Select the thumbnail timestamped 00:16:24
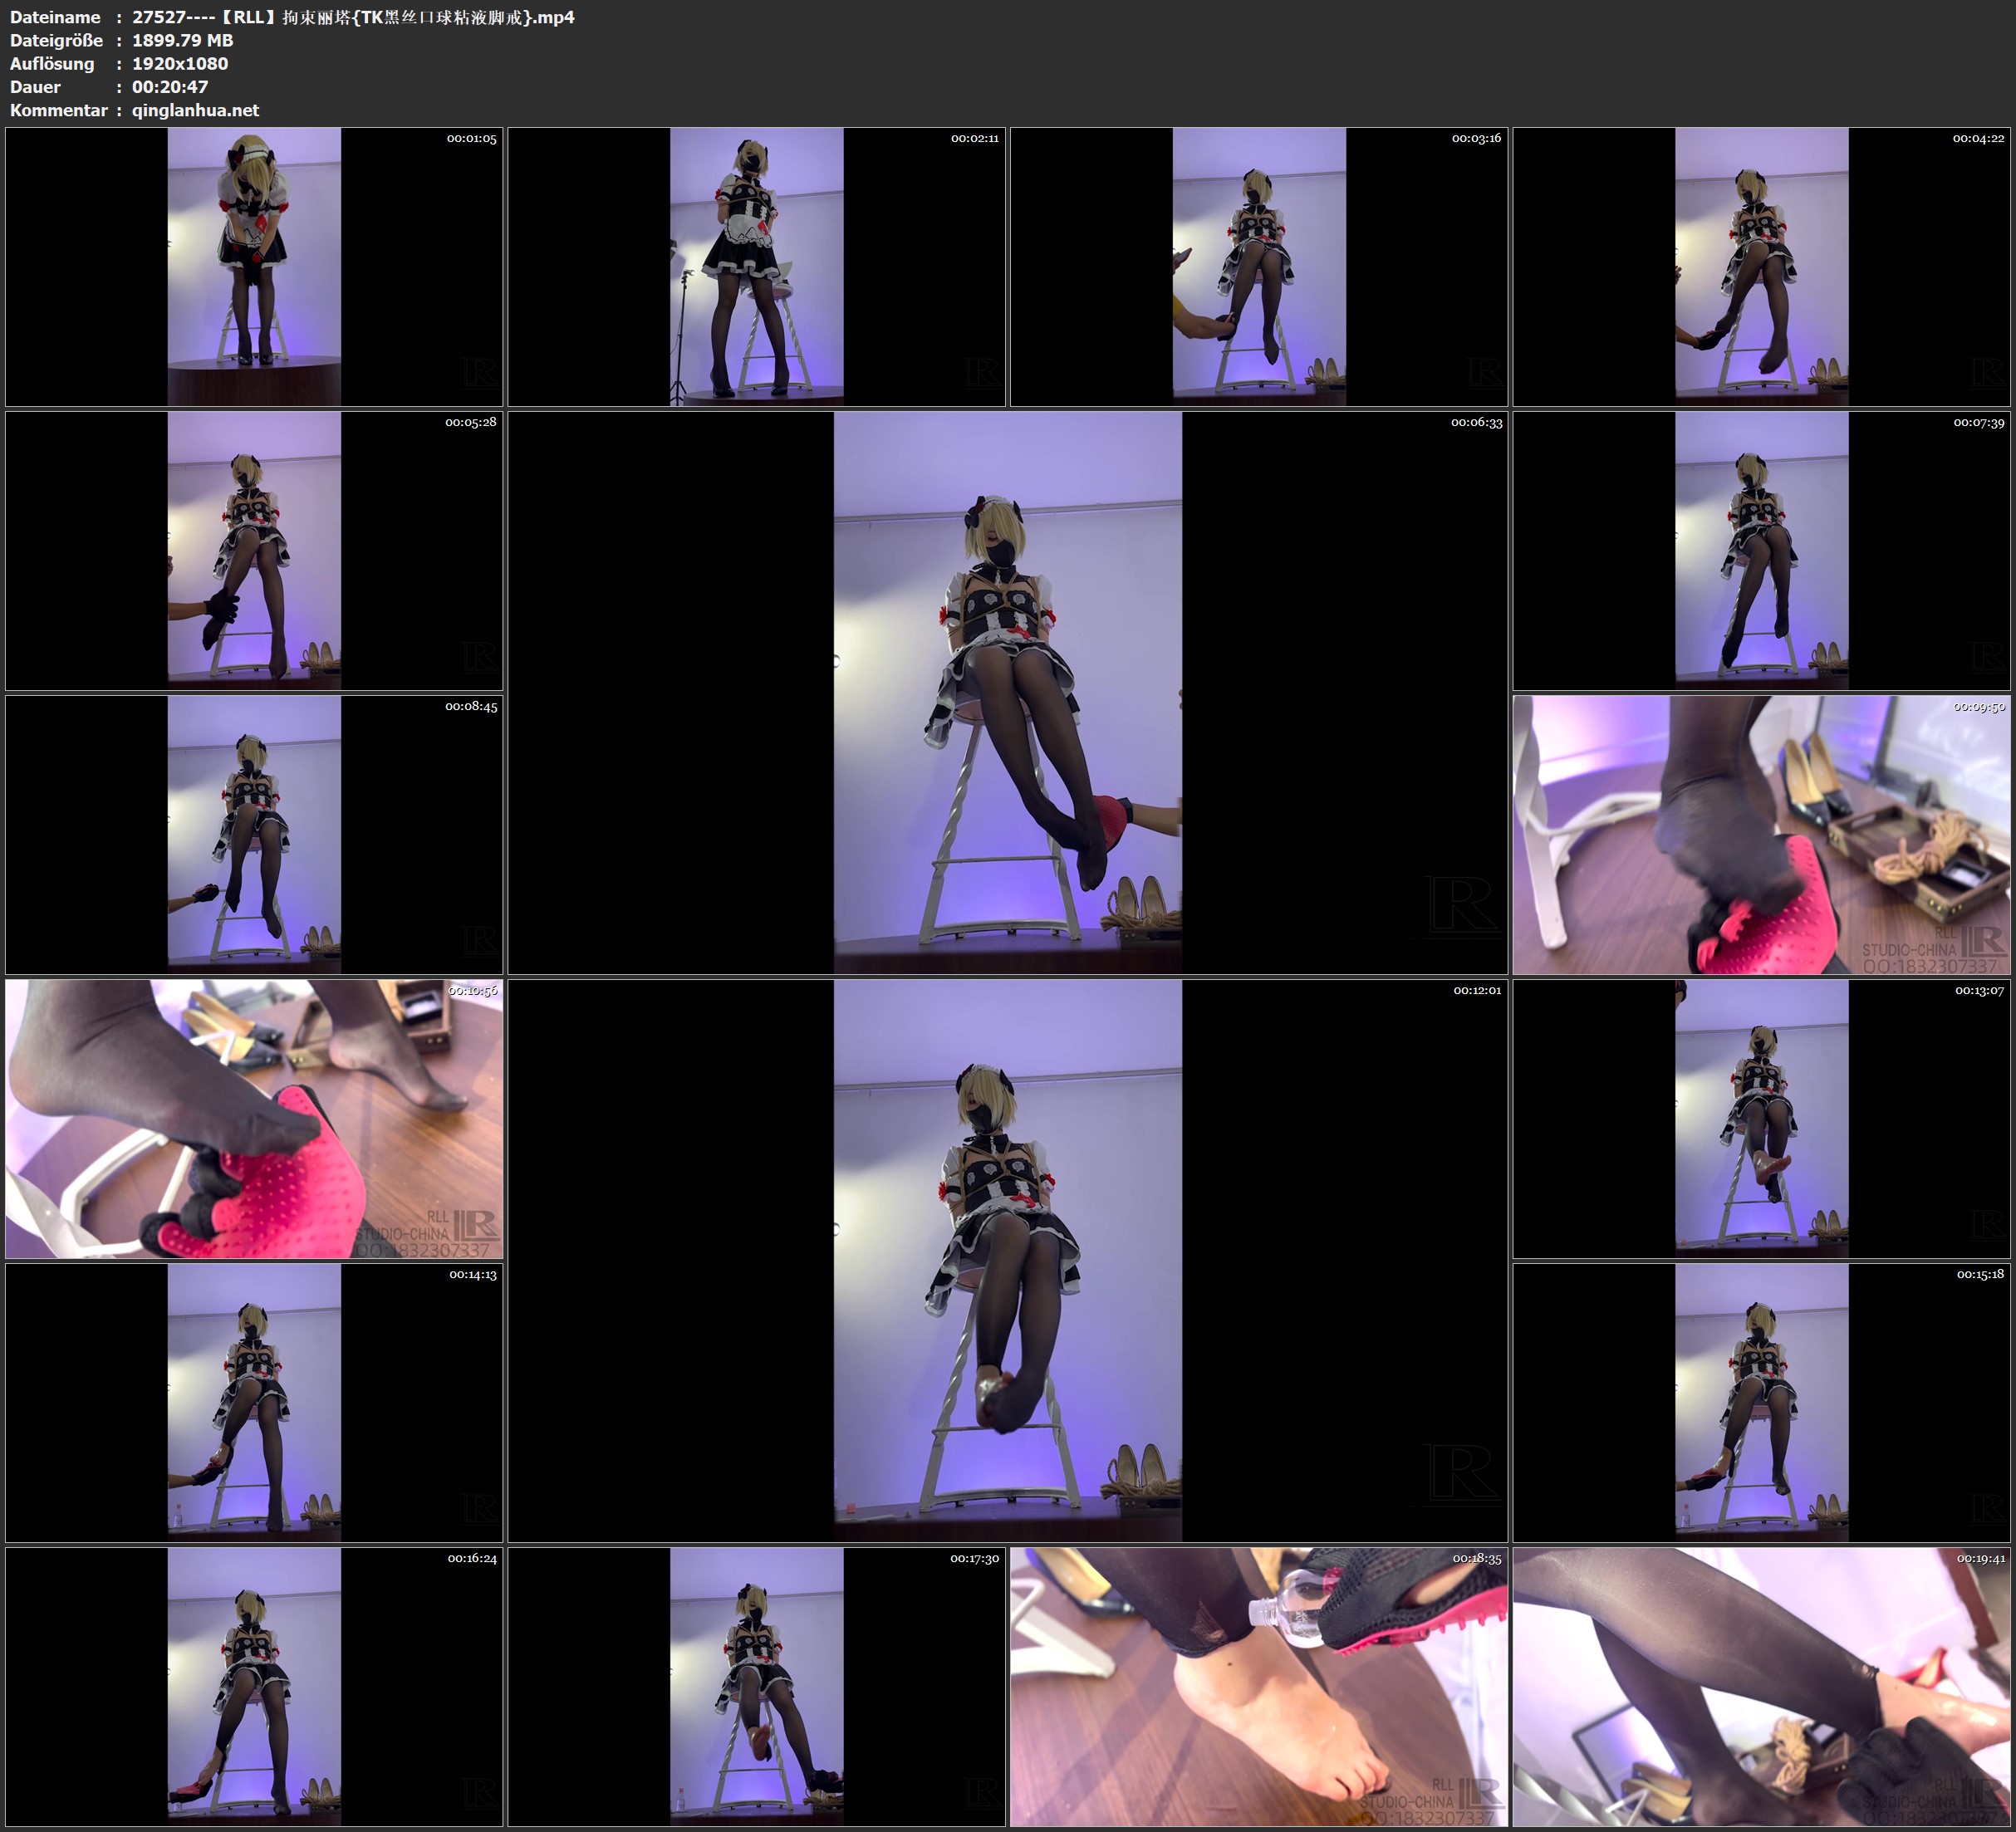Viewport: 2016px width, 1832px height. (254, 1686)
